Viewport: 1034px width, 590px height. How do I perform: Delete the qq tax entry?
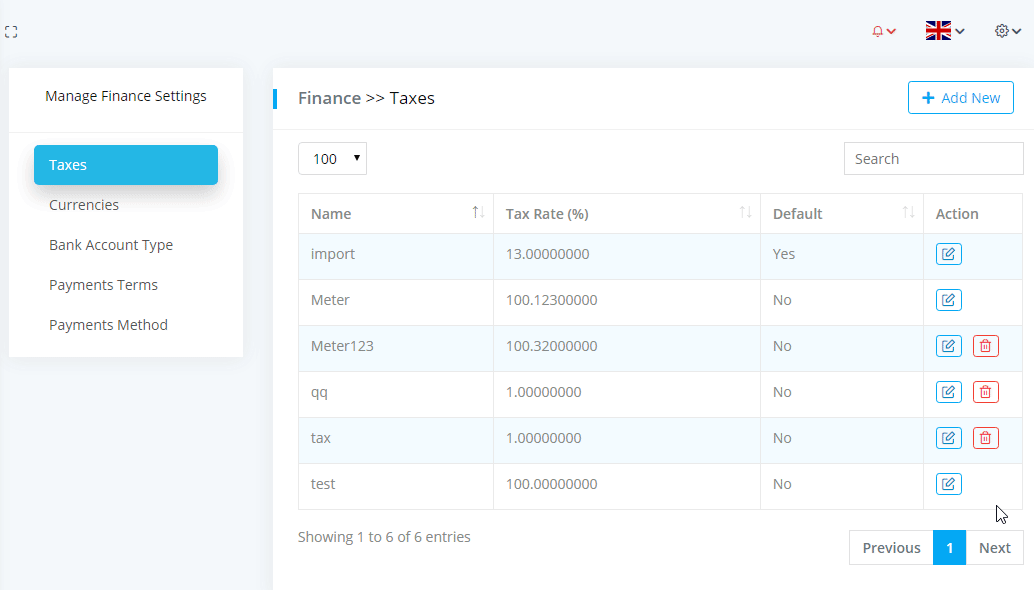point(985,392)
